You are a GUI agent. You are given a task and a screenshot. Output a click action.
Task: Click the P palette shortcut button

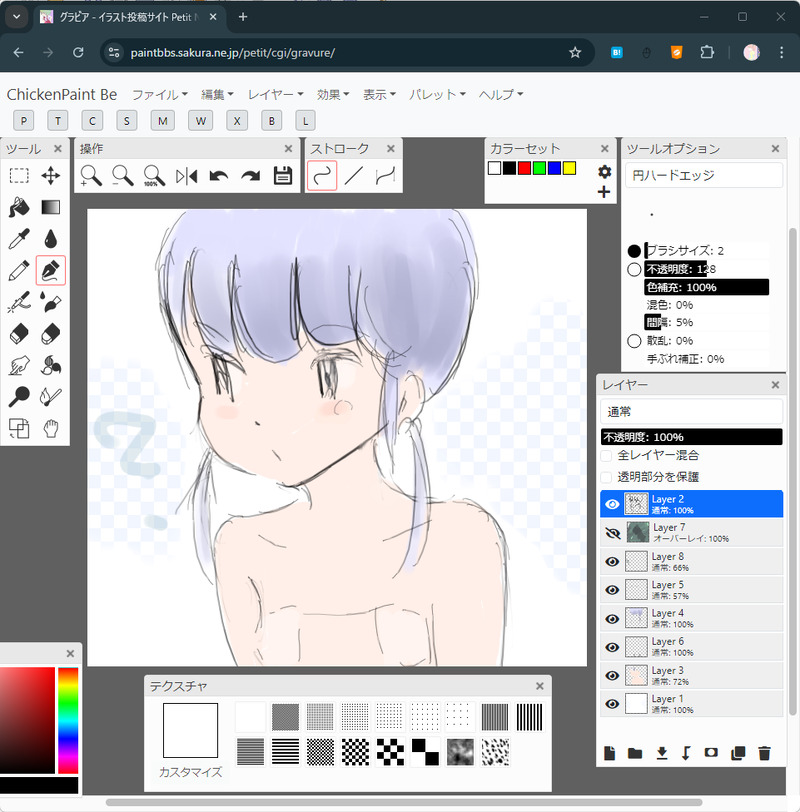(23, 121)
